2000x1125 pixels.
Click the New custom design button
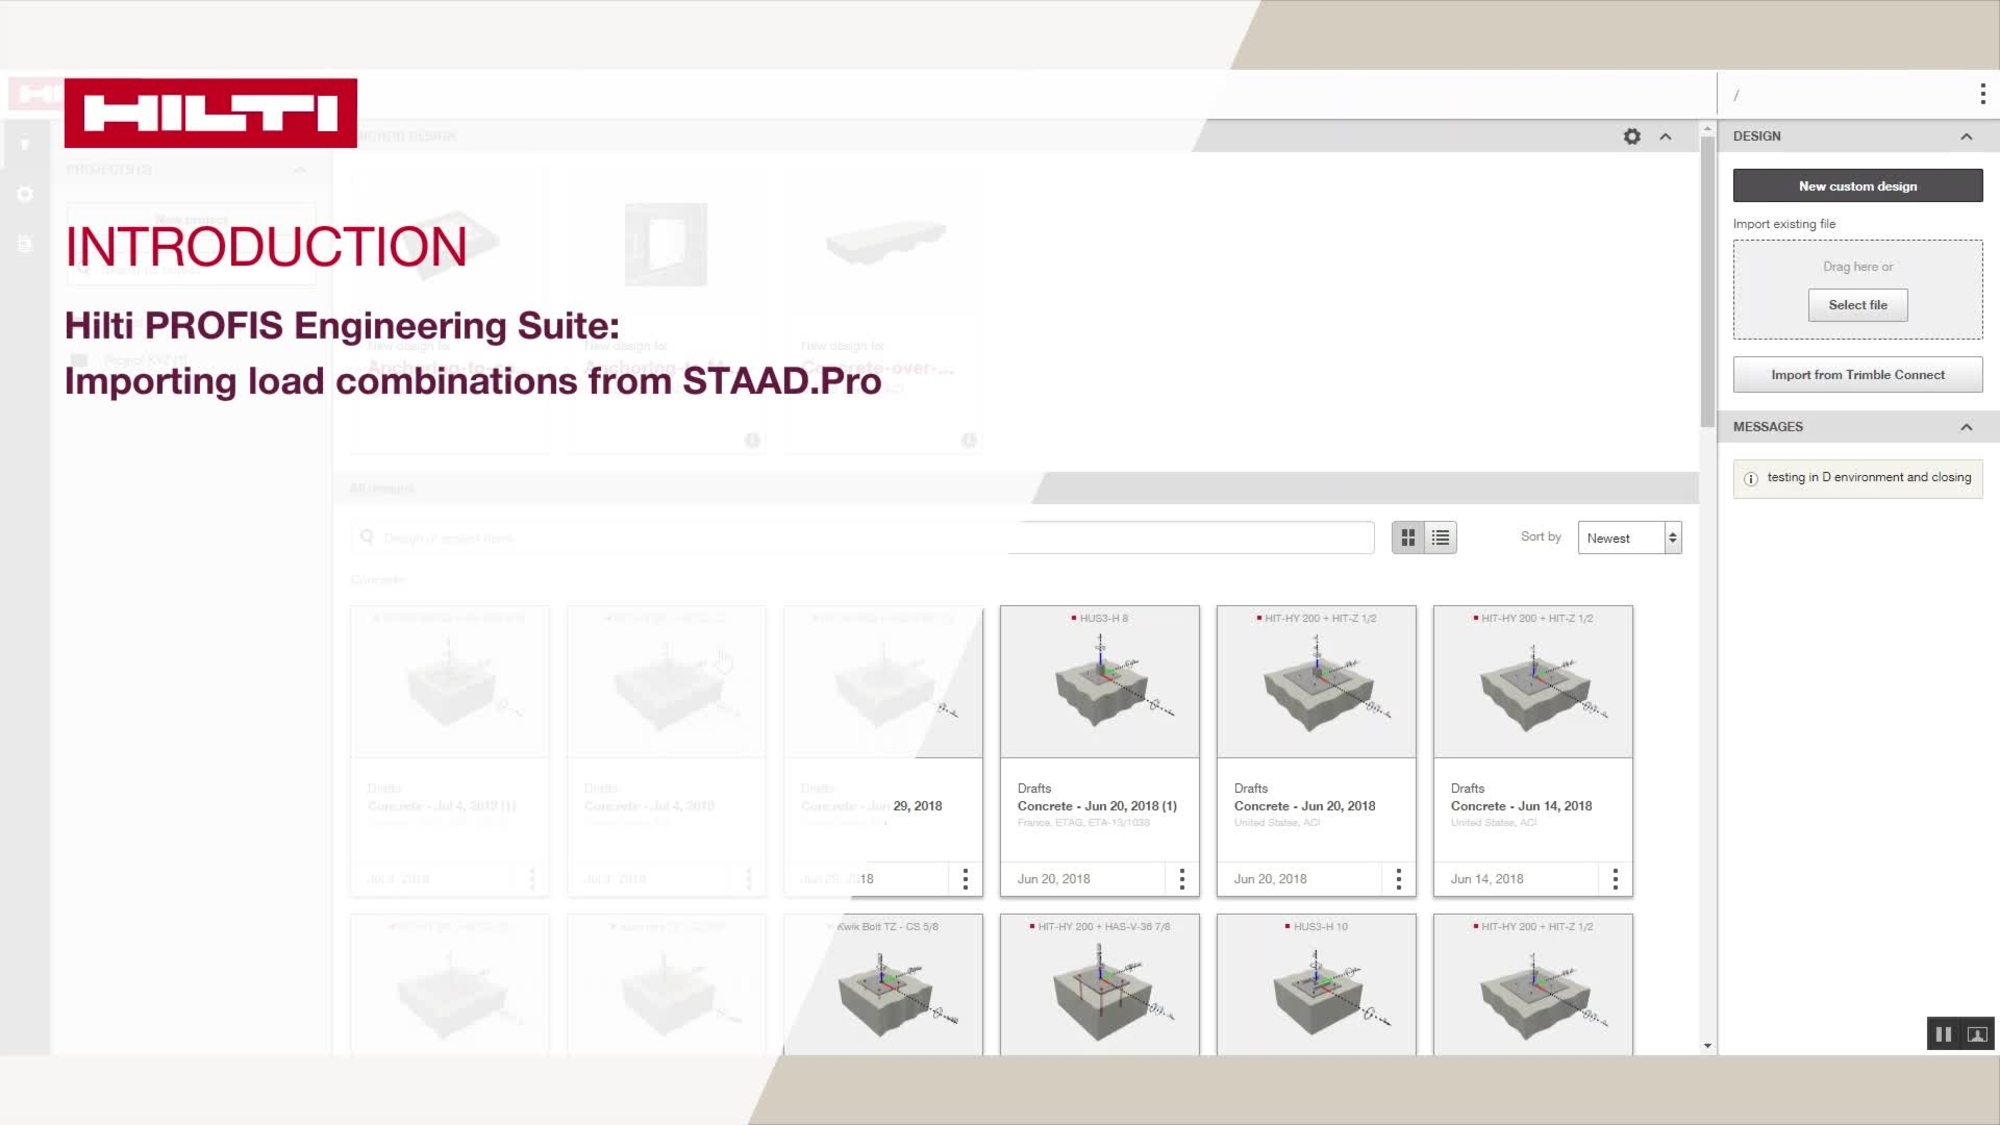1857,185
